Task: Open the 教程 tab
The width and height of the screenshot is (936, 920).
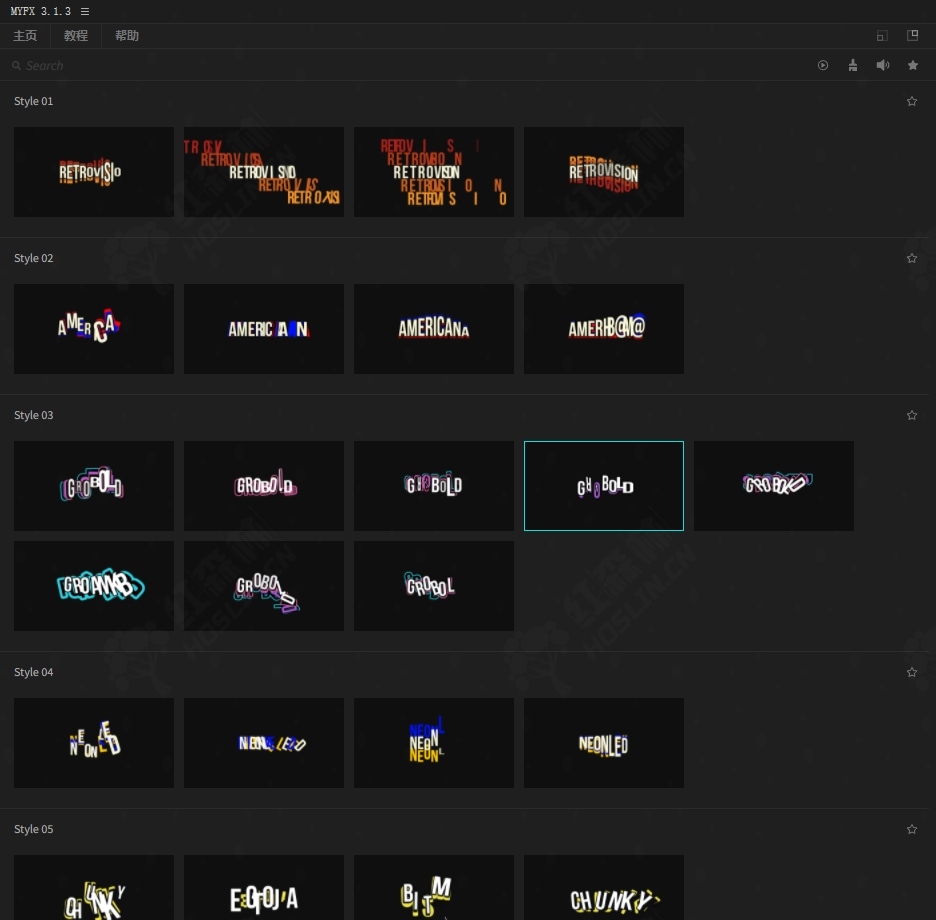Action: [x=76, y=36]
